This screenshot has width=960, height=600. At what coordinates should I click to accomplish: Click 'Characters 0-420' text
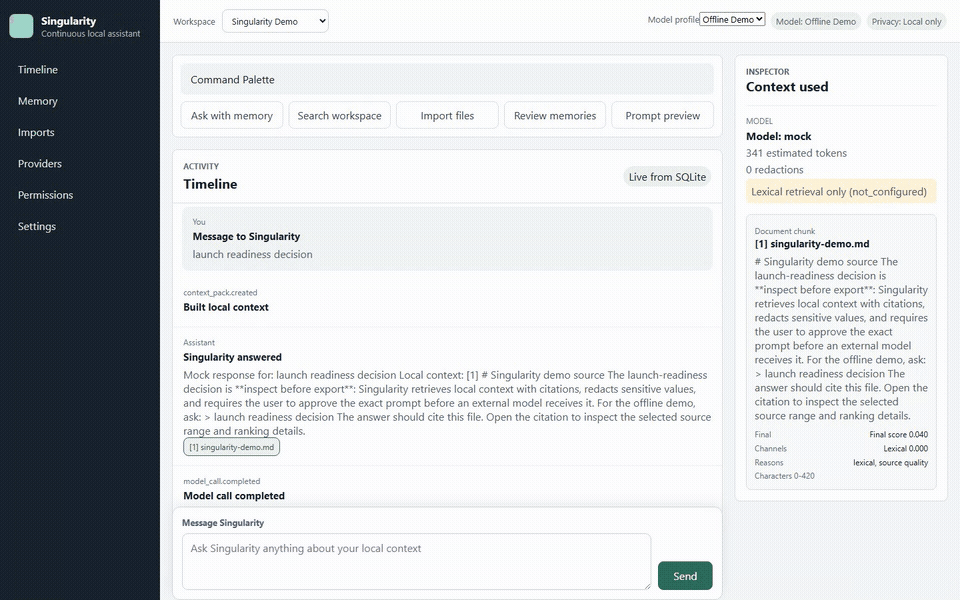point(784,476)
